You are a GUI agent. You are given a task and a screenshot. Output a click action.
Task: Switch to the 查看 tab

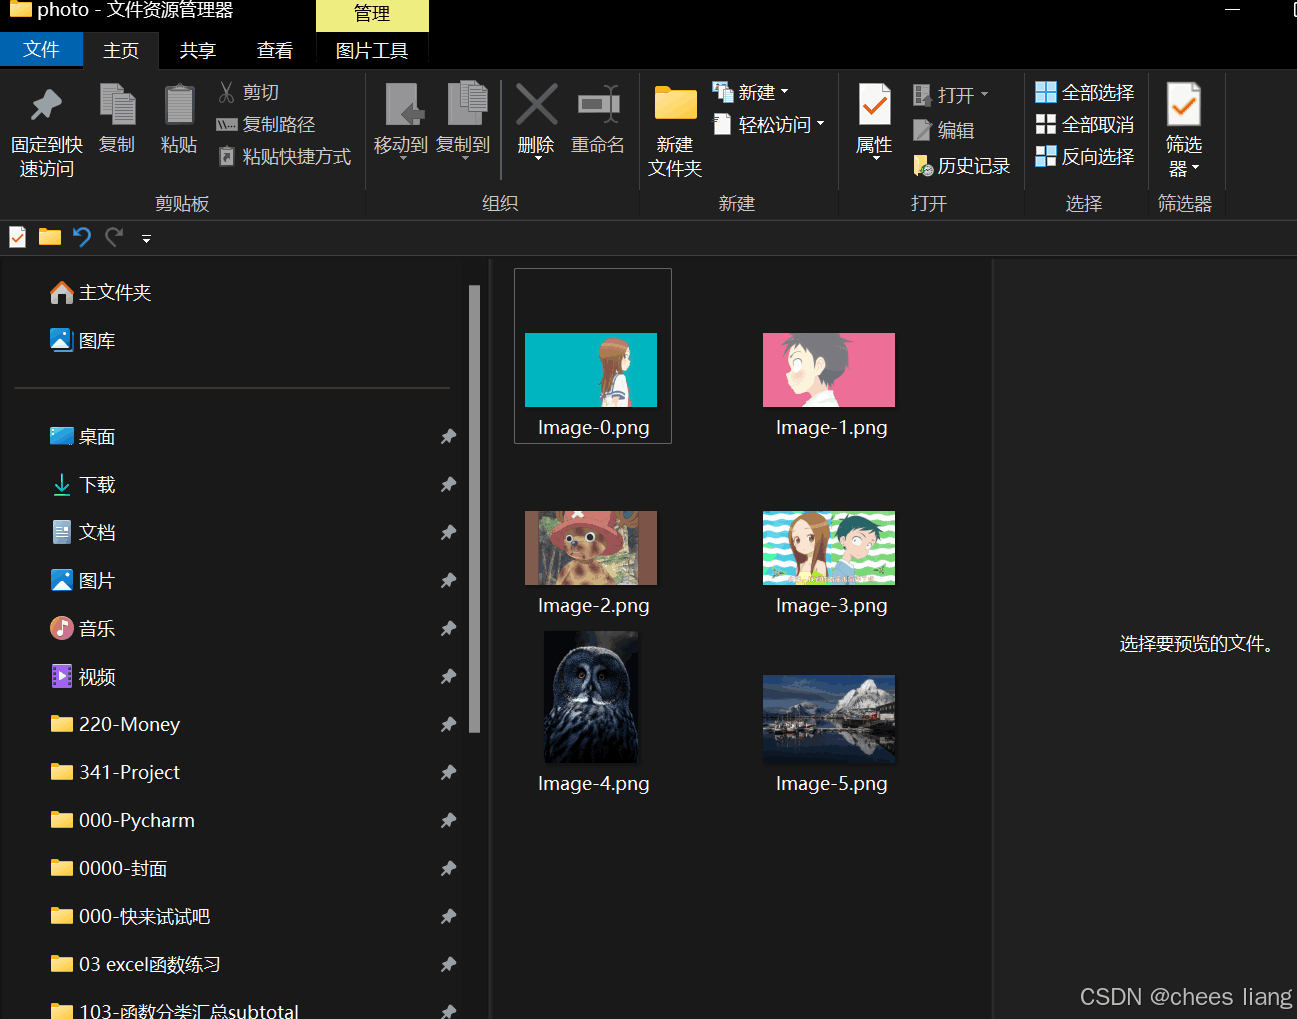(x=275, y=50)
